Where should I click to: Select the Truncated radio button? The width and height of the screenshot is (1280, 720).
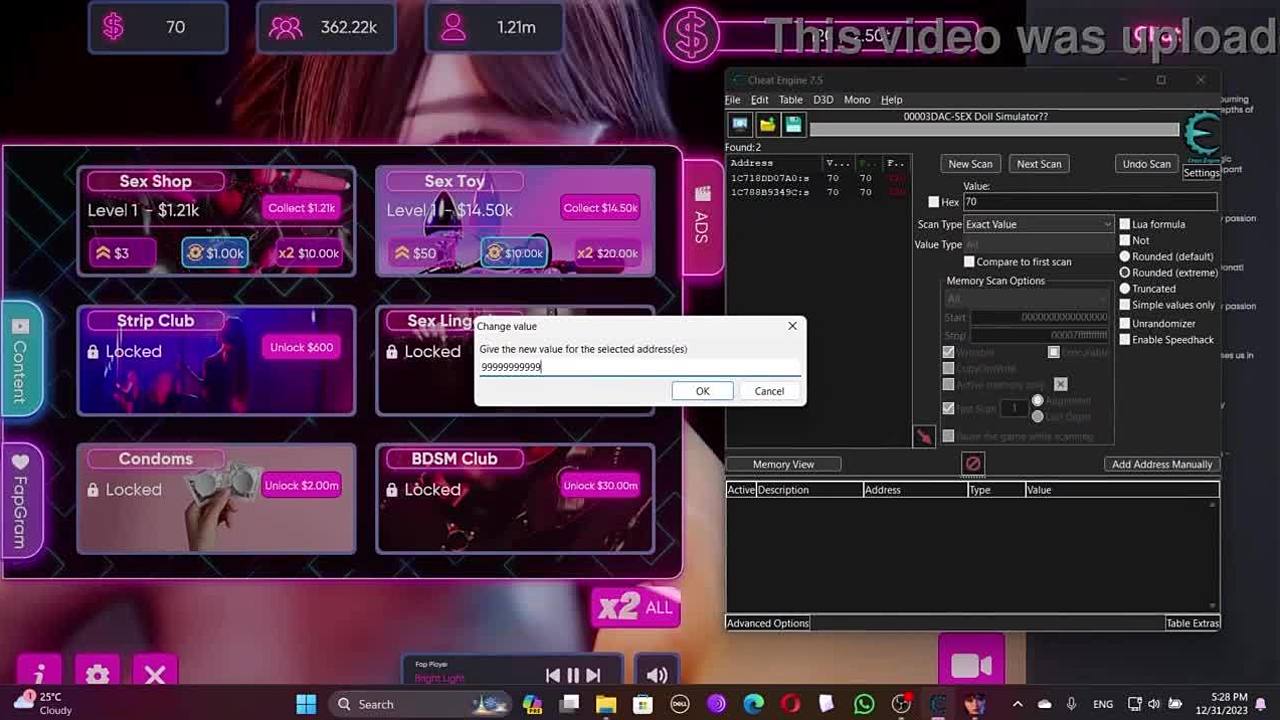[1125, 289]
